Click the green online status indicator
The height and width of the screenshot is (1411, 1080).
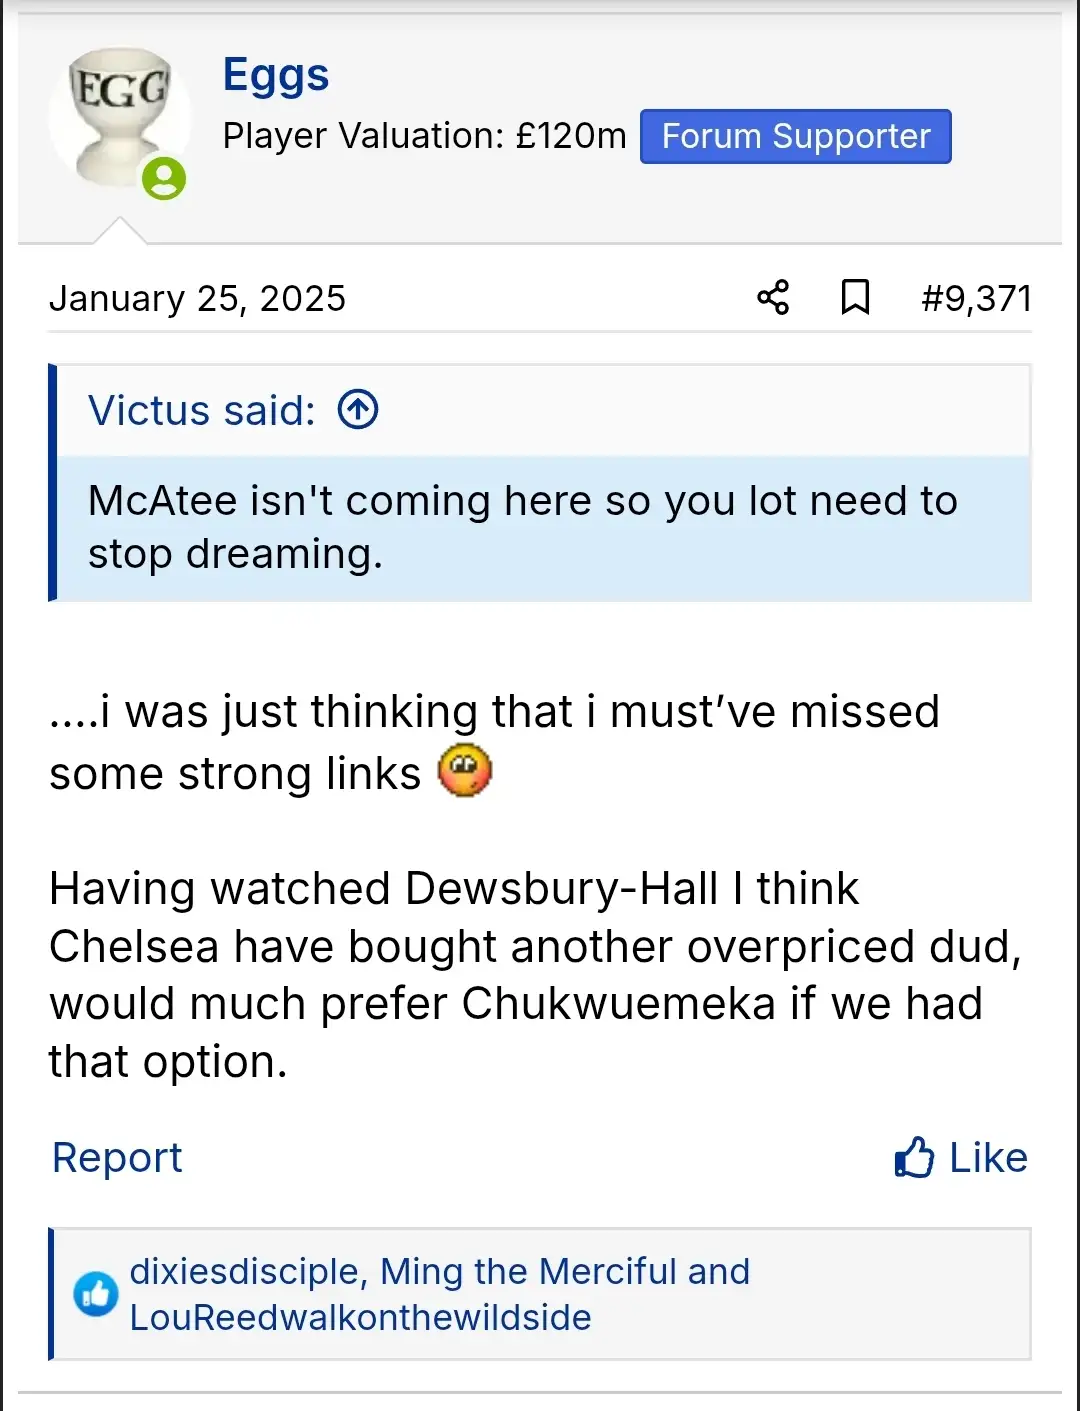[164, 179]
